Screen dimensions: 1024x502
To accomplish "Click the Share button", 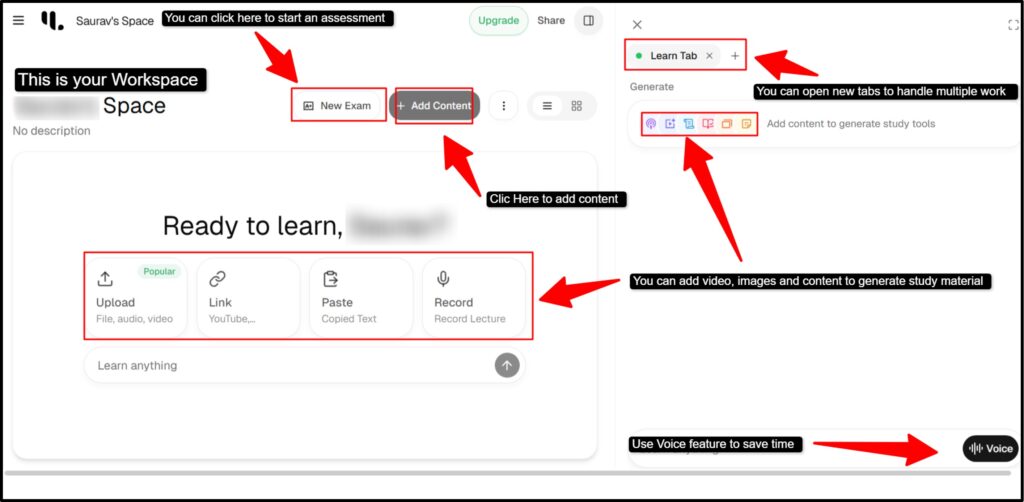I will tap(551, 20).
